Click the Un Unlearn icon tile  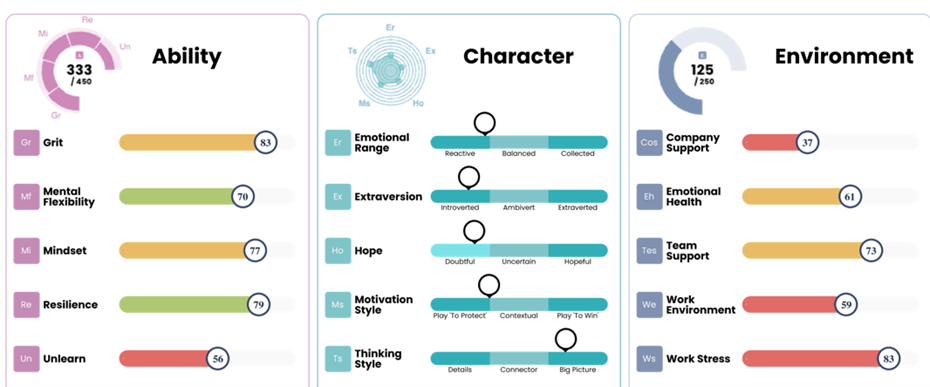click(27, 359)
